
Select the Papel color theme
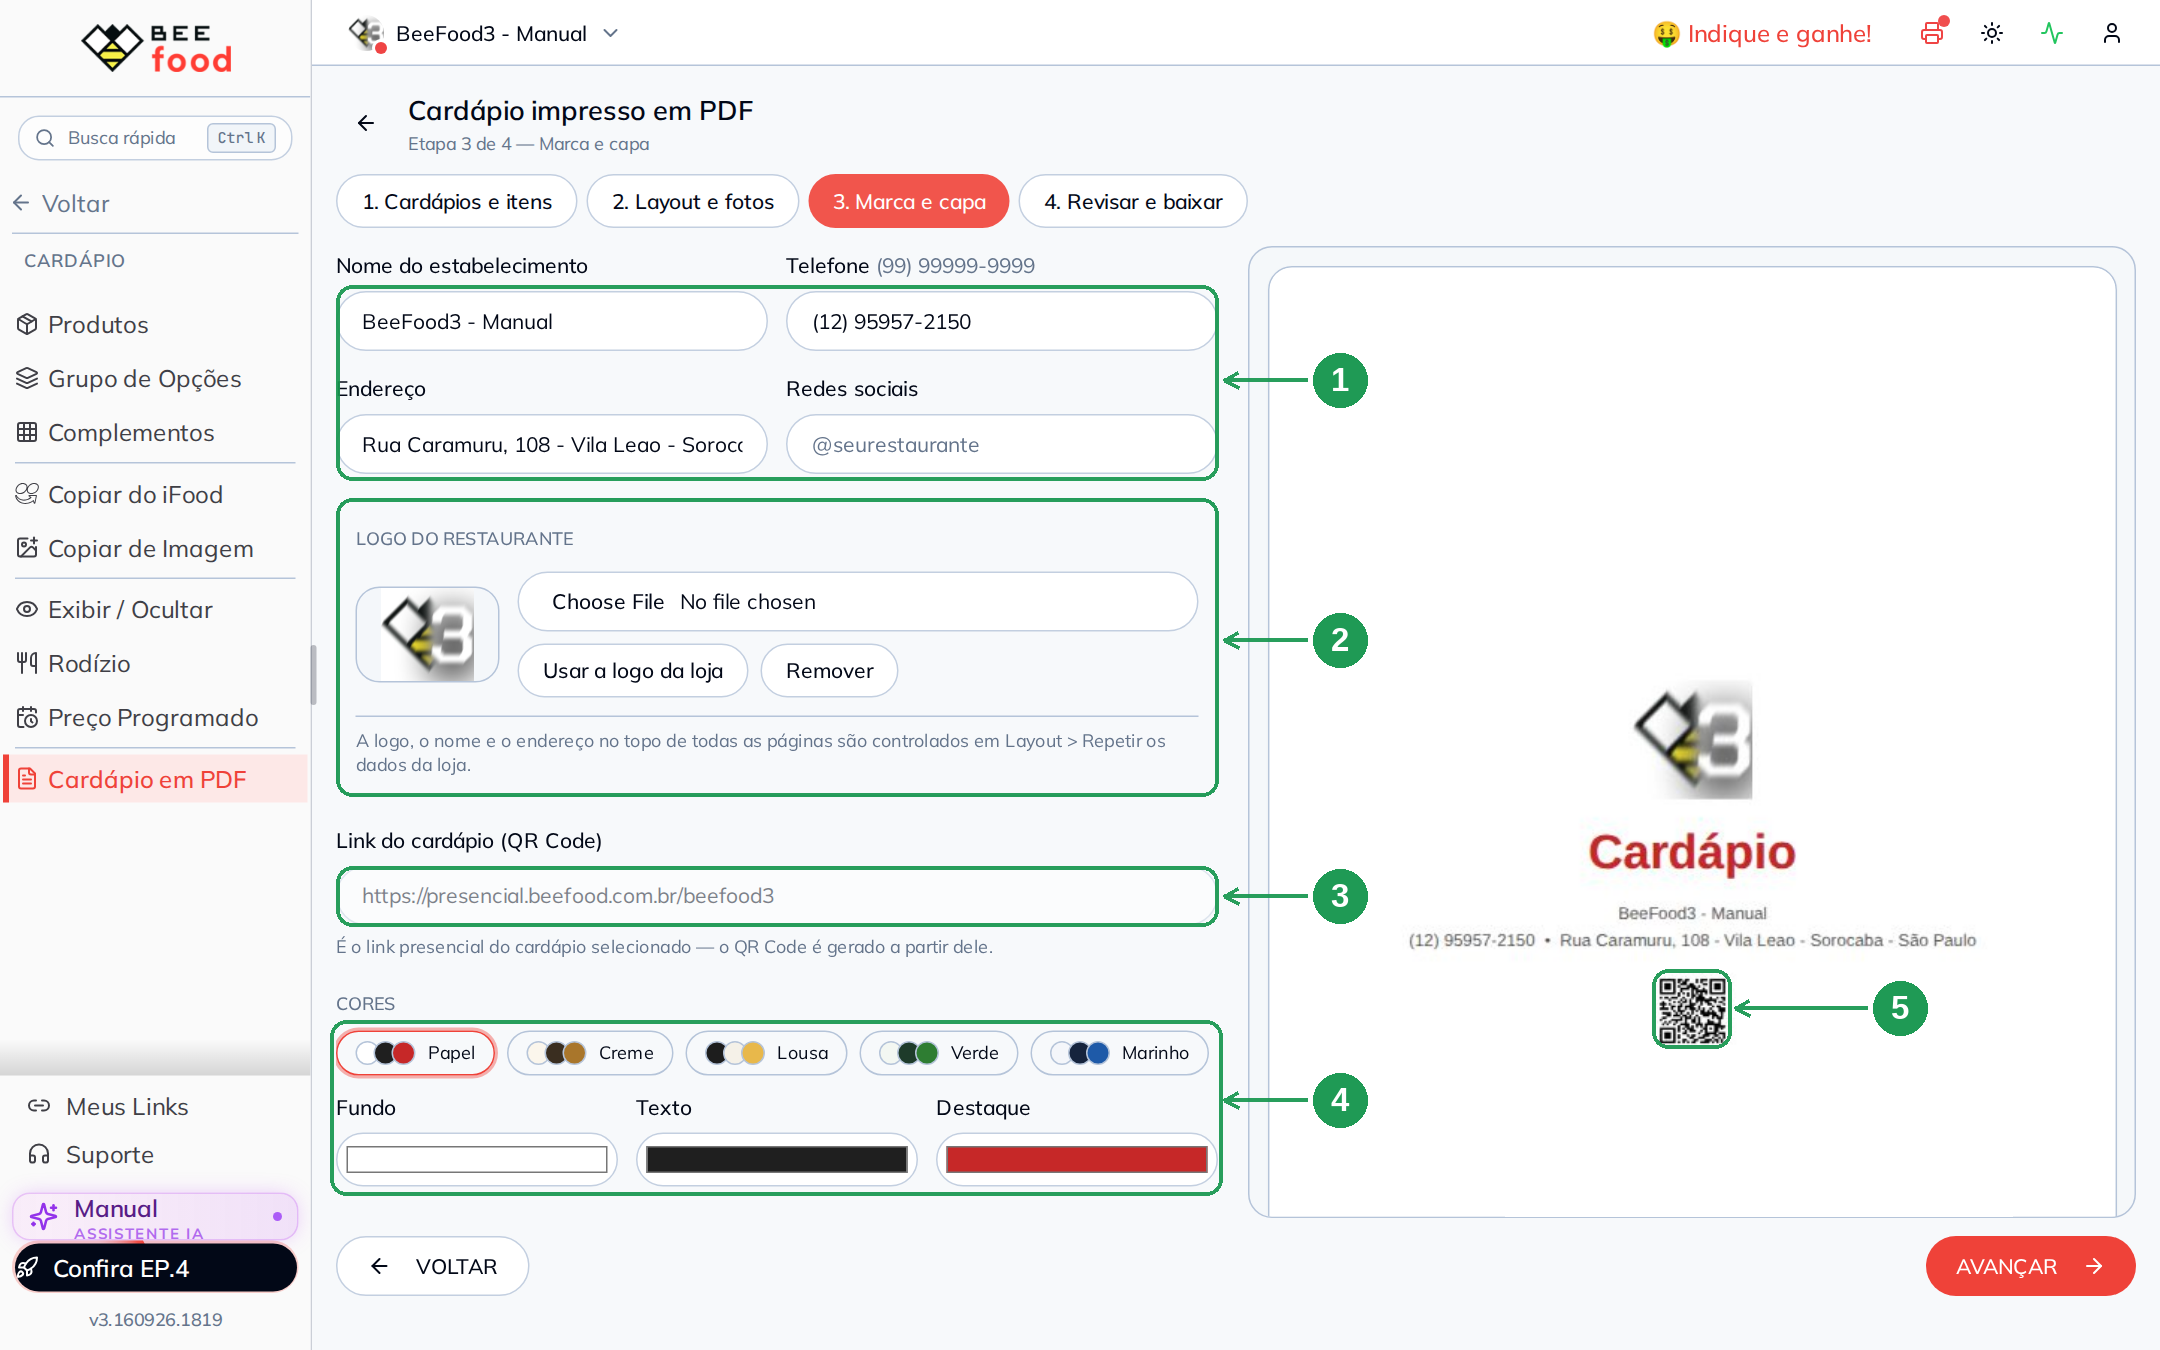pyautogui.click(x=416, y=1053)
